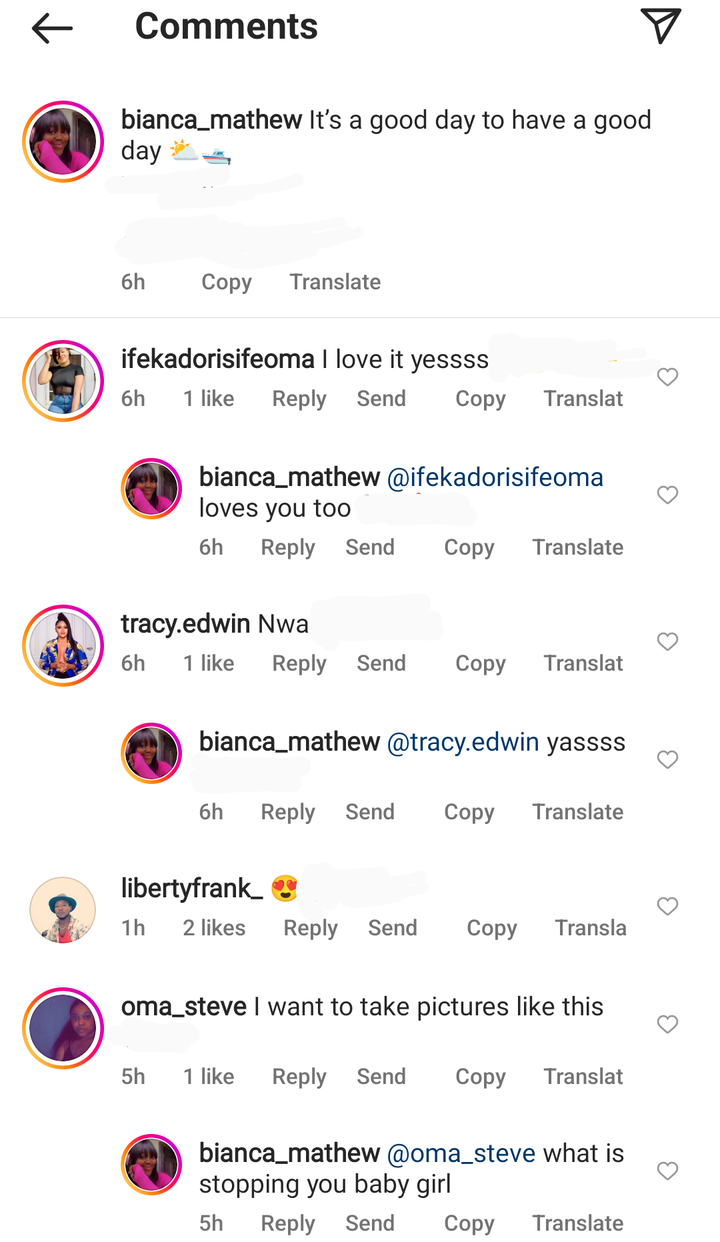This screenshot has width=720, height=1242.
Task: Translate the post caption
Action: coord(335,282)
